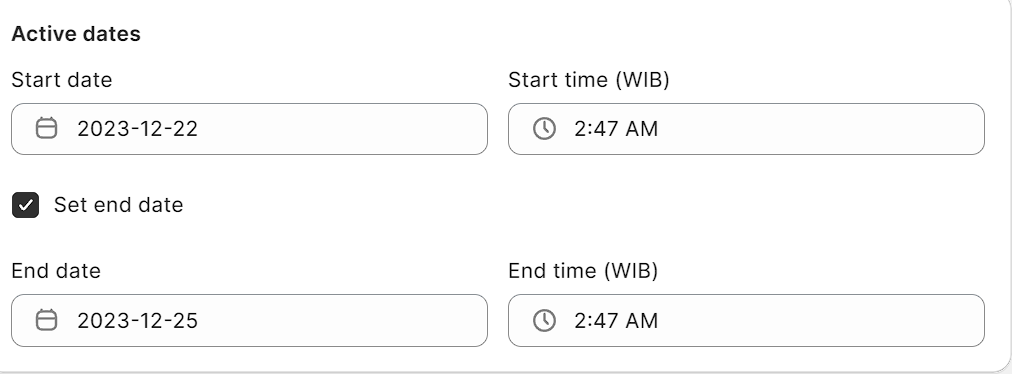Click the 'Active dates' section heading

coord(76,34)
